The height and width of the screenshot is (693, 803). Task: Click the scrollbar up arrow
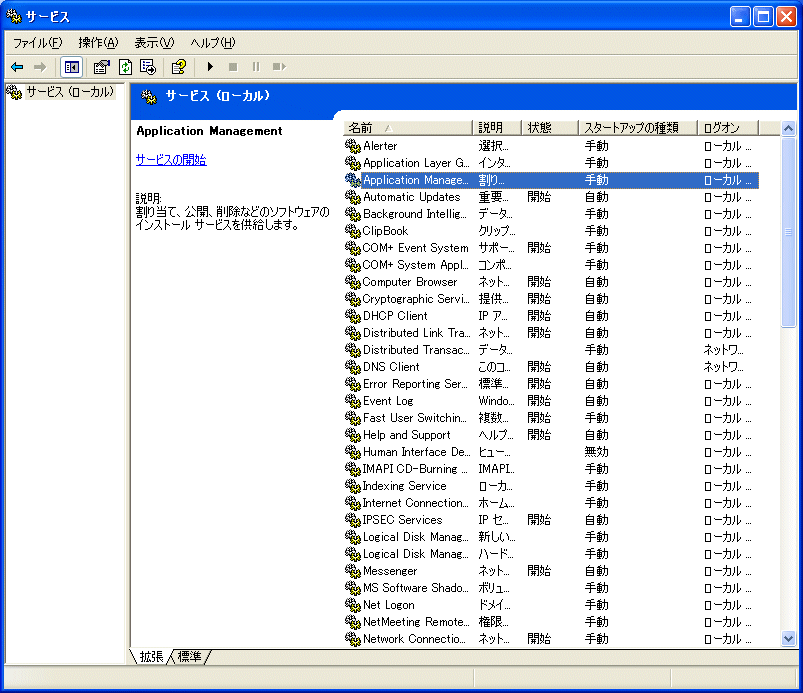point(788,128)
